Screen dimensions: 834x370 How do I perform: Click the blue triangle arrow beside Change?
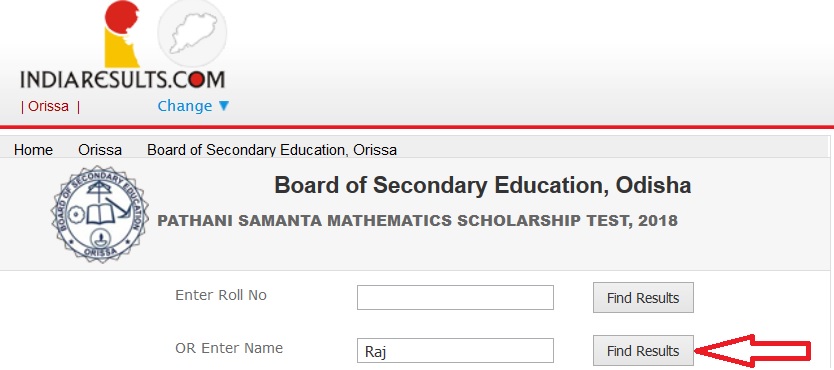223,106
